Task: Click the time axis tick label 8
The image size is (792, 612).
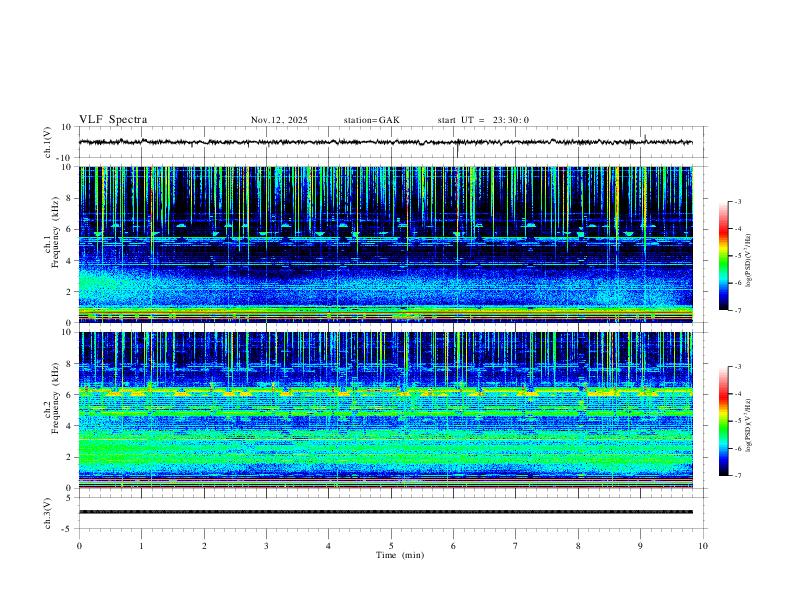Action: (x=578, y=546)
